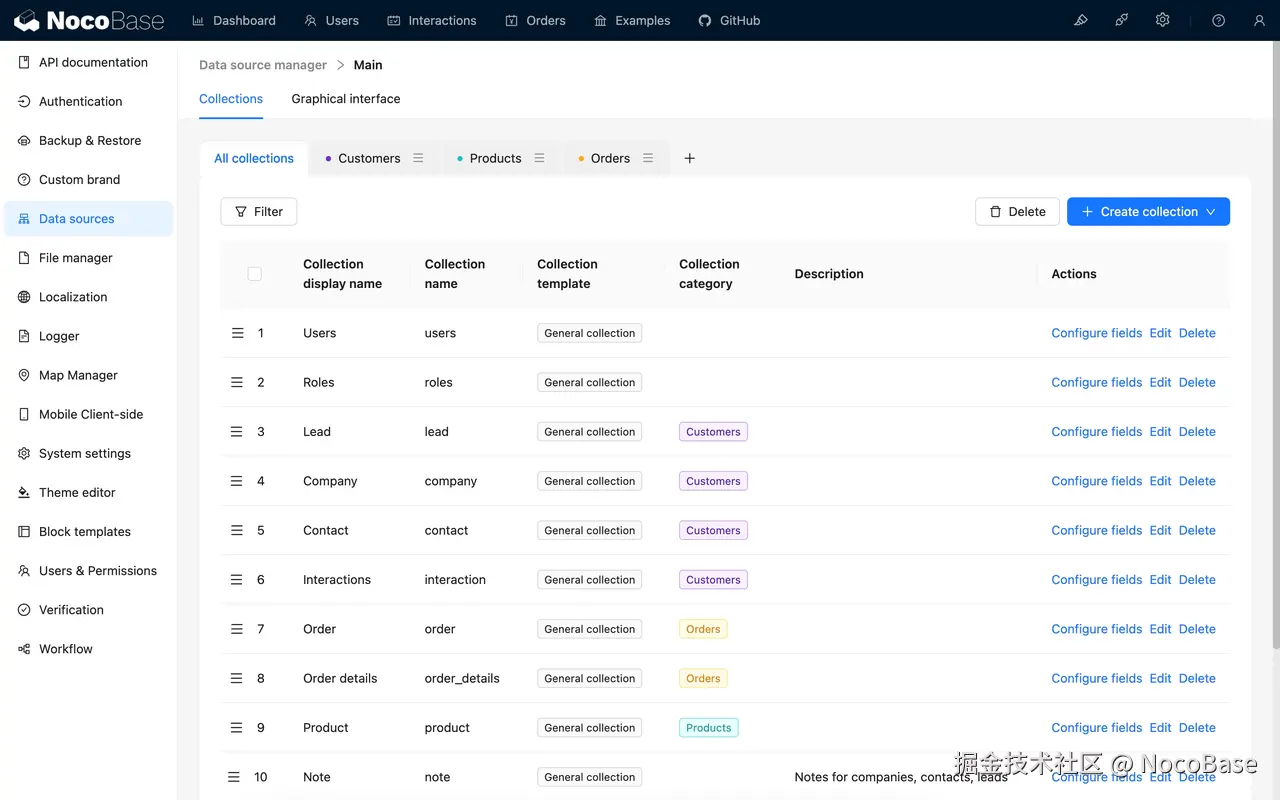Click the help question-mark icon

[1218, 20]
